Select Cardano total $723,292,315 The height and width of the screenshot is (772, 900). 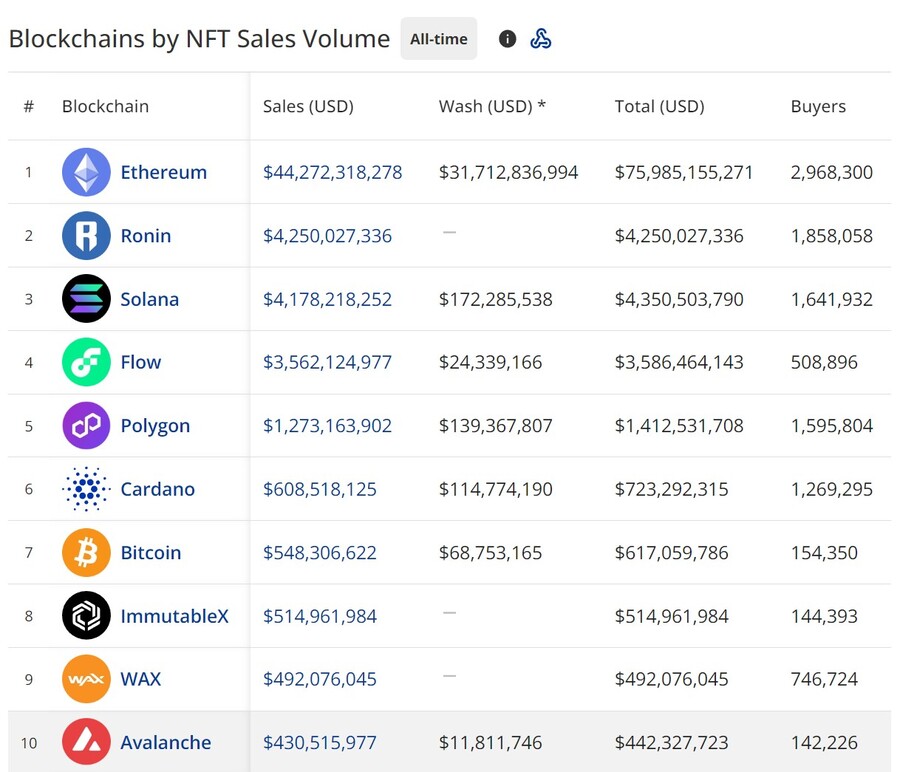click(x=672, y=489)
